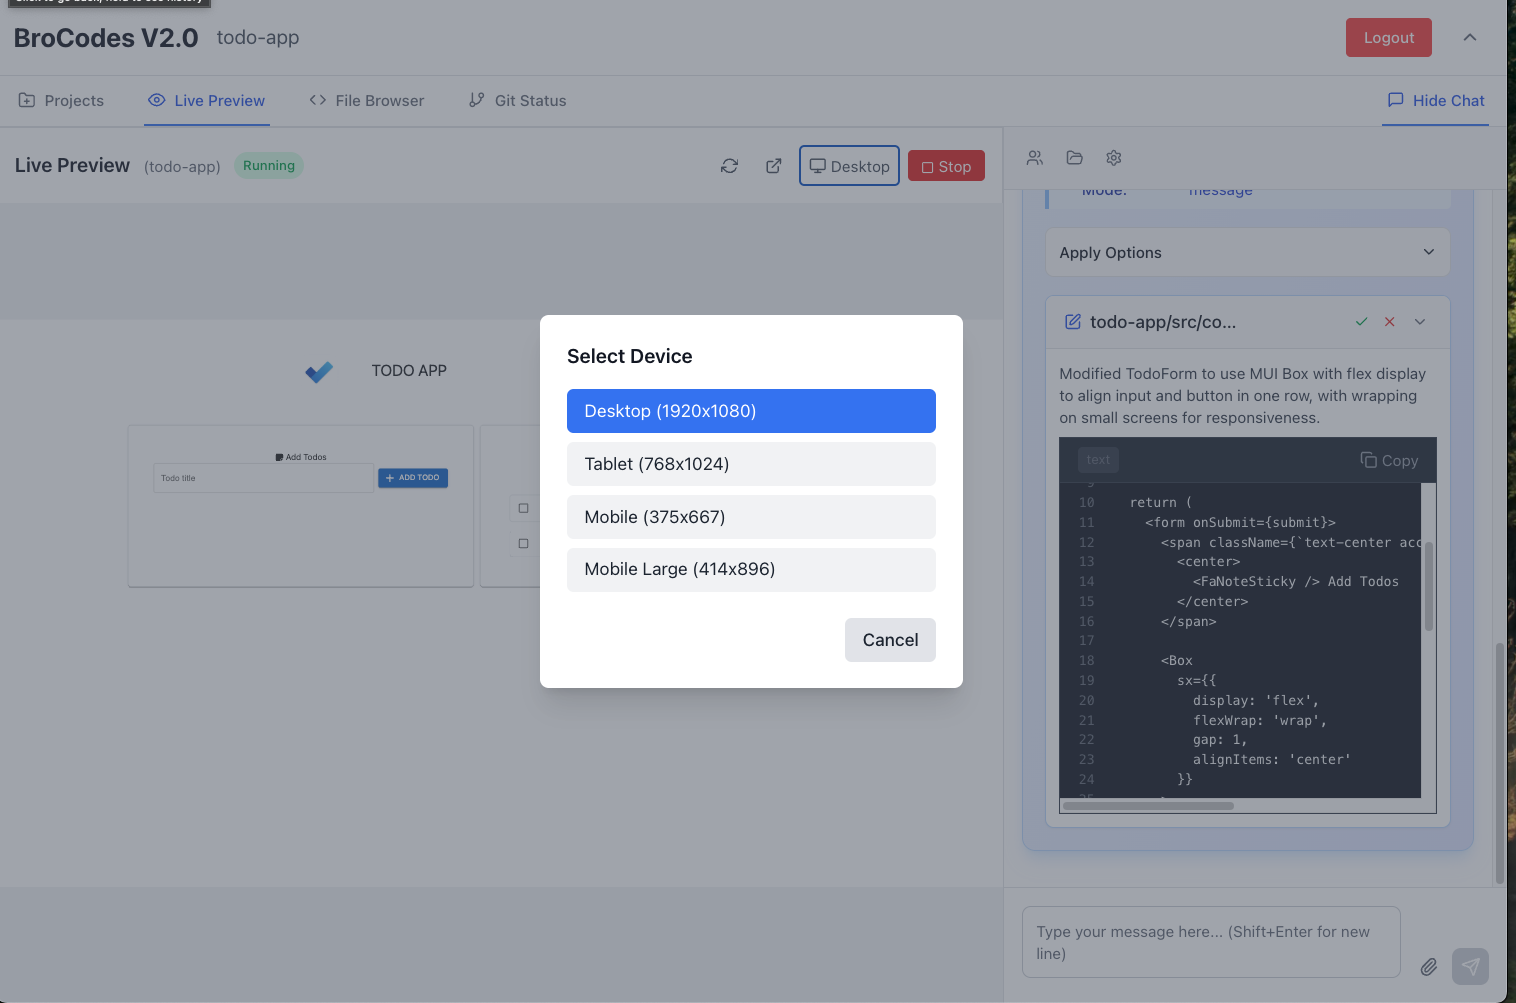This screenshot has height=1003, width=1516.
Task: Click the TODO APP checkmark logo
Action: 319,372
